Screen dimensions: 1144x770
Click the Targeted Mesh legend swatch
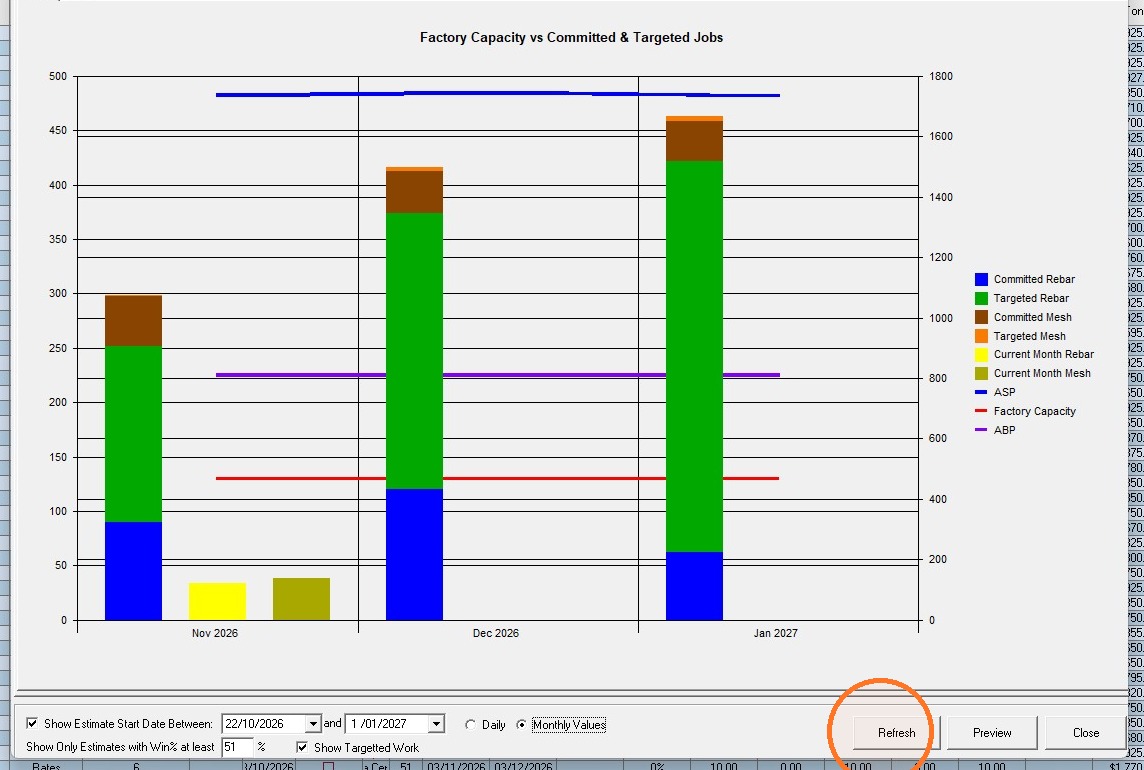point(981,336)
